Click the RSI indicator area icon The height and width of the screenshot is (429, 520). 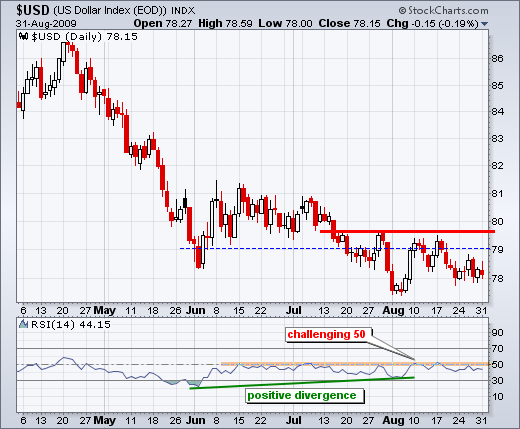pos(23,324)
